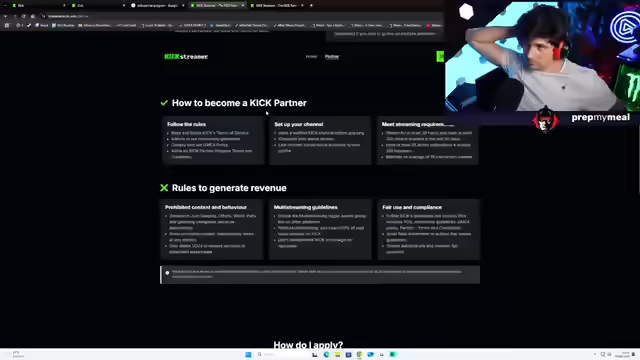Viewport: 640px width, 360px height.
Task: Select the "Follow the rules" card title
Action: 187,124
